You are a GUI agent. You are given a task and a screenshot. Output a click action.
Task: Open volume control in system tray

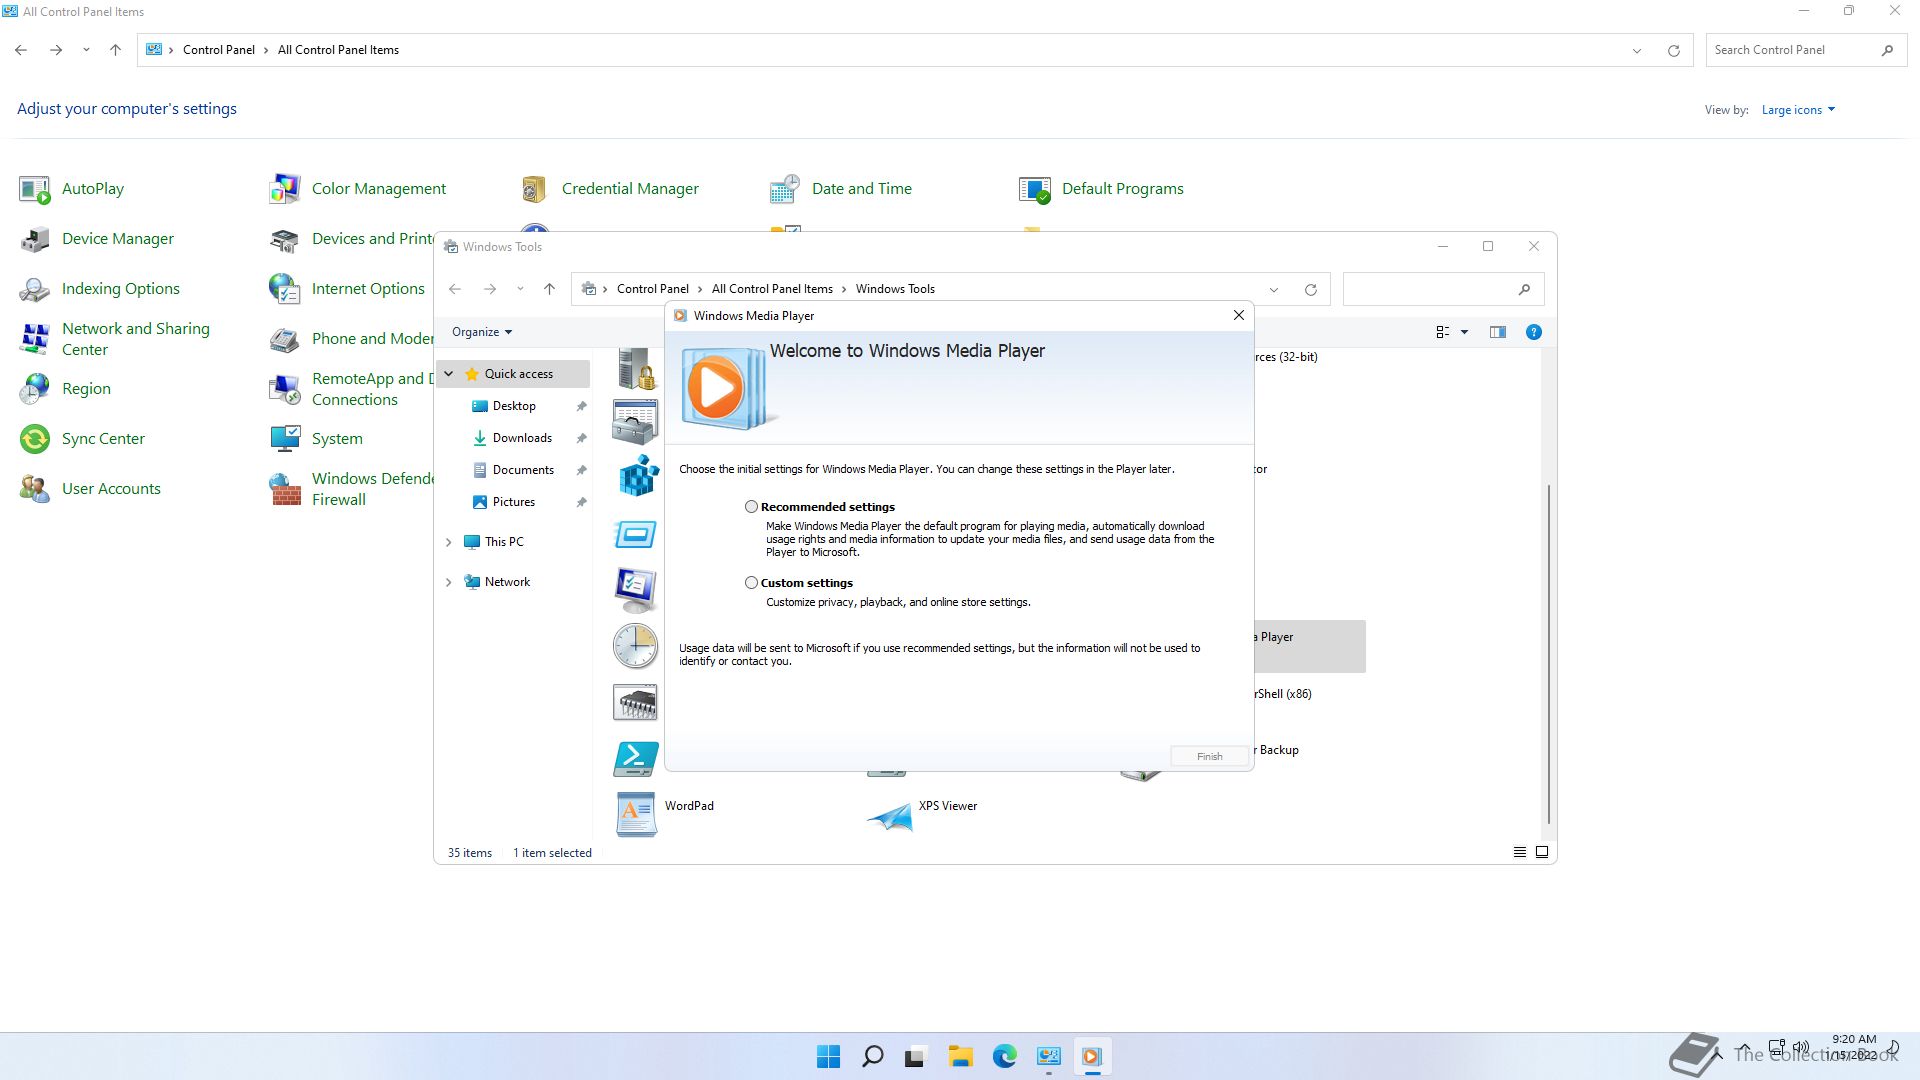tap(1800, 1047)
